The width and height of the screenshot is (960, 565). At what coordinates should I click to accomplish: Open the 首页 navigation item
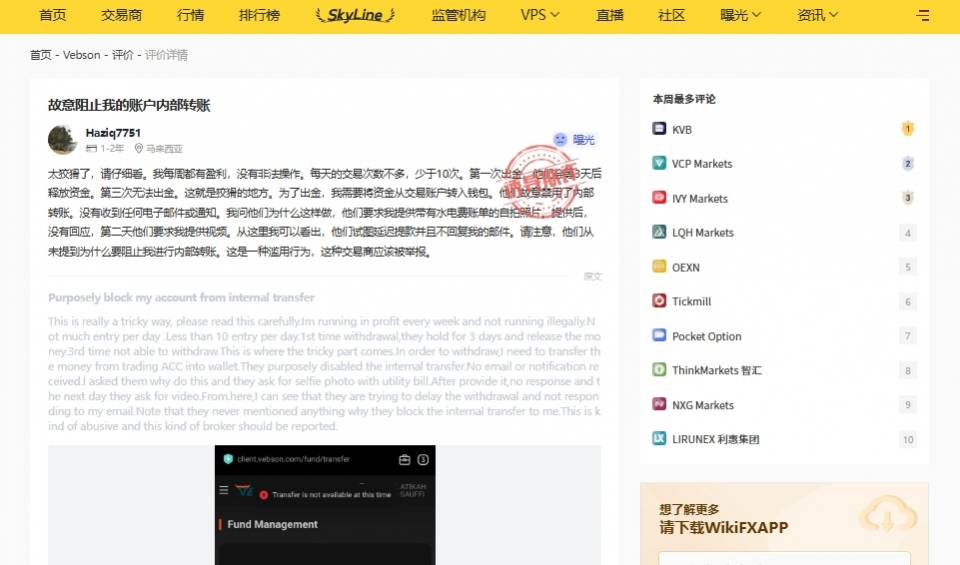click(53, 15)
